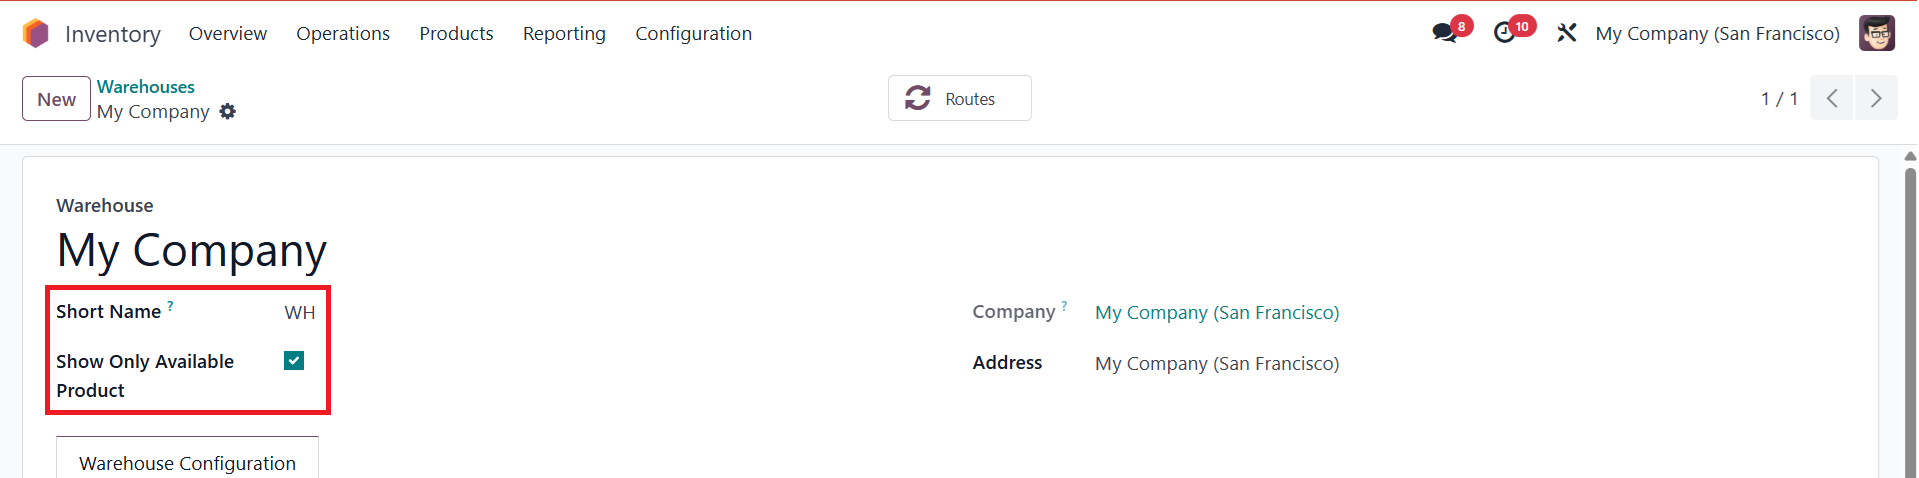Toggle Show Only Available Product checkbox
Screen dimensions: 1919x478
(294, 361)
